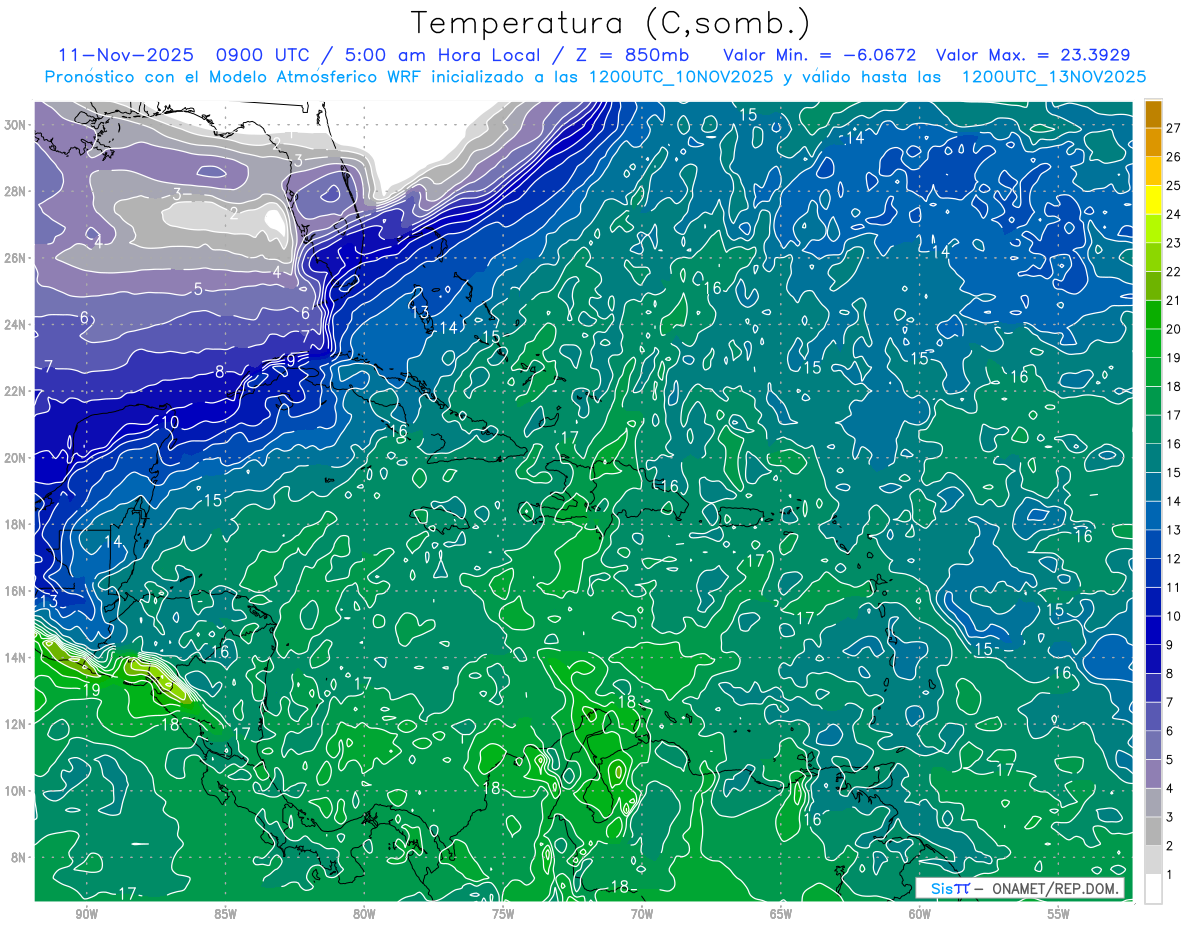Click the "Valor Min. = -6.0672" text
This screenshot has height=927, width=1200.
pos(819,55)
